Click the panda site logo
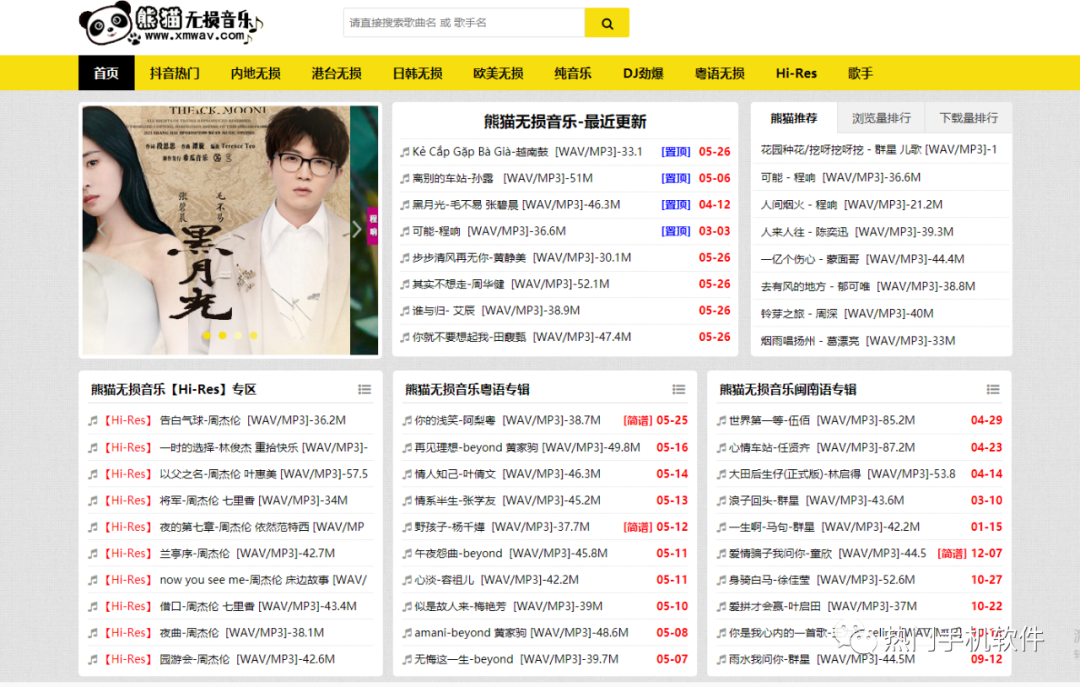This screenshot has height=687, width=1080. pos(171,24)
